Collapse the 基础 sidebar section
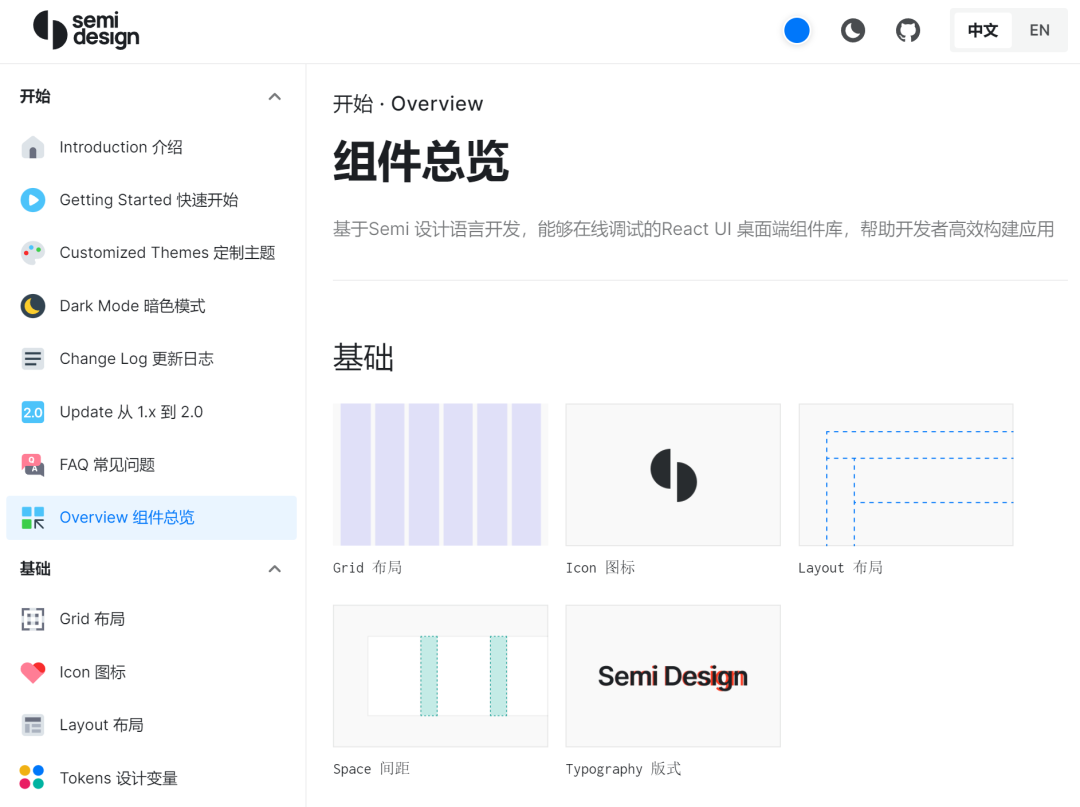This screenshot has height=807, width=1080. (275, 569)
